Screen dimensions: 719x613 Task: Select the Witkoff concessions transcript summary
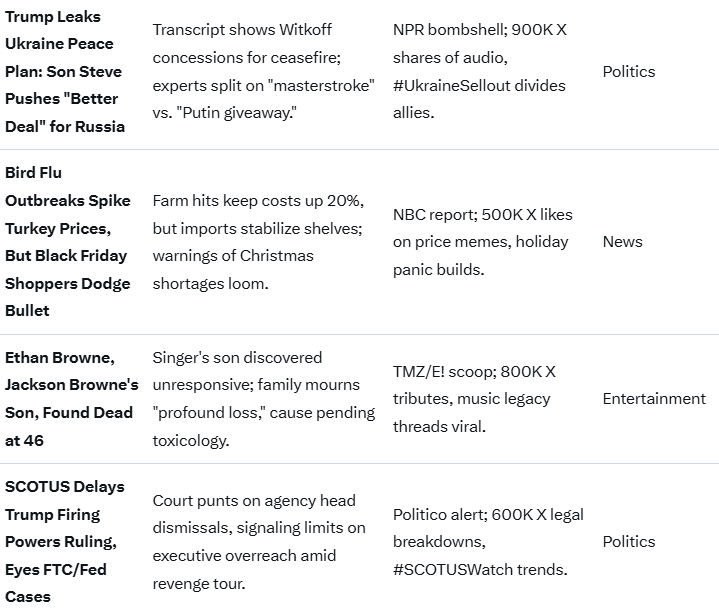pyautogui.click(x=263, y=71)
